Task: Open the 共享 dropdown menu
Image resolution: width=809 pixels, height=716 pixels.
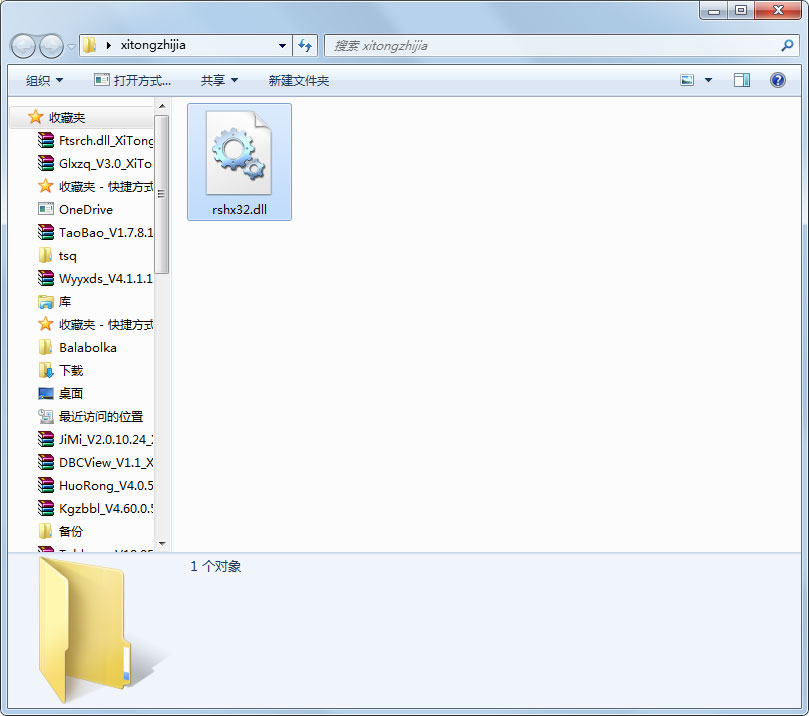Action: click(219, 80)
